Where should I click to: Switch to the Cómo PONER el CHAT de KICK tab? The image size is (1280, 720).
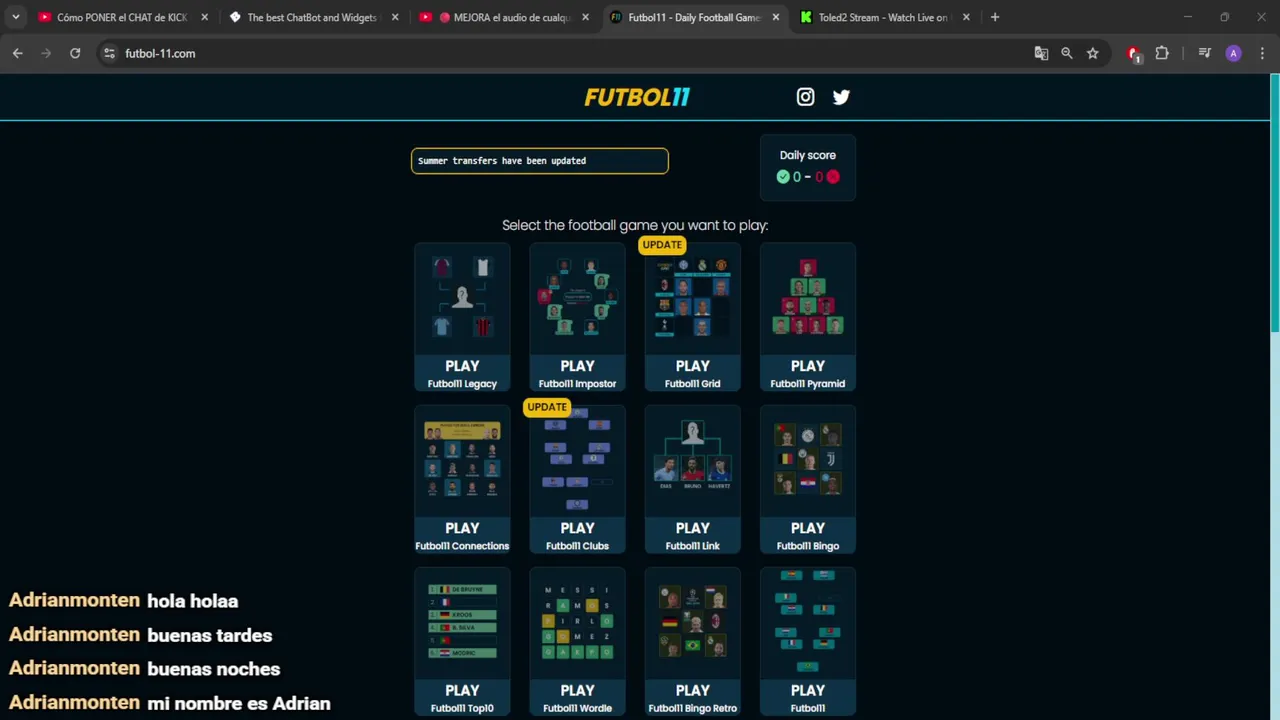pyautogui.click(x=123, y=17)
